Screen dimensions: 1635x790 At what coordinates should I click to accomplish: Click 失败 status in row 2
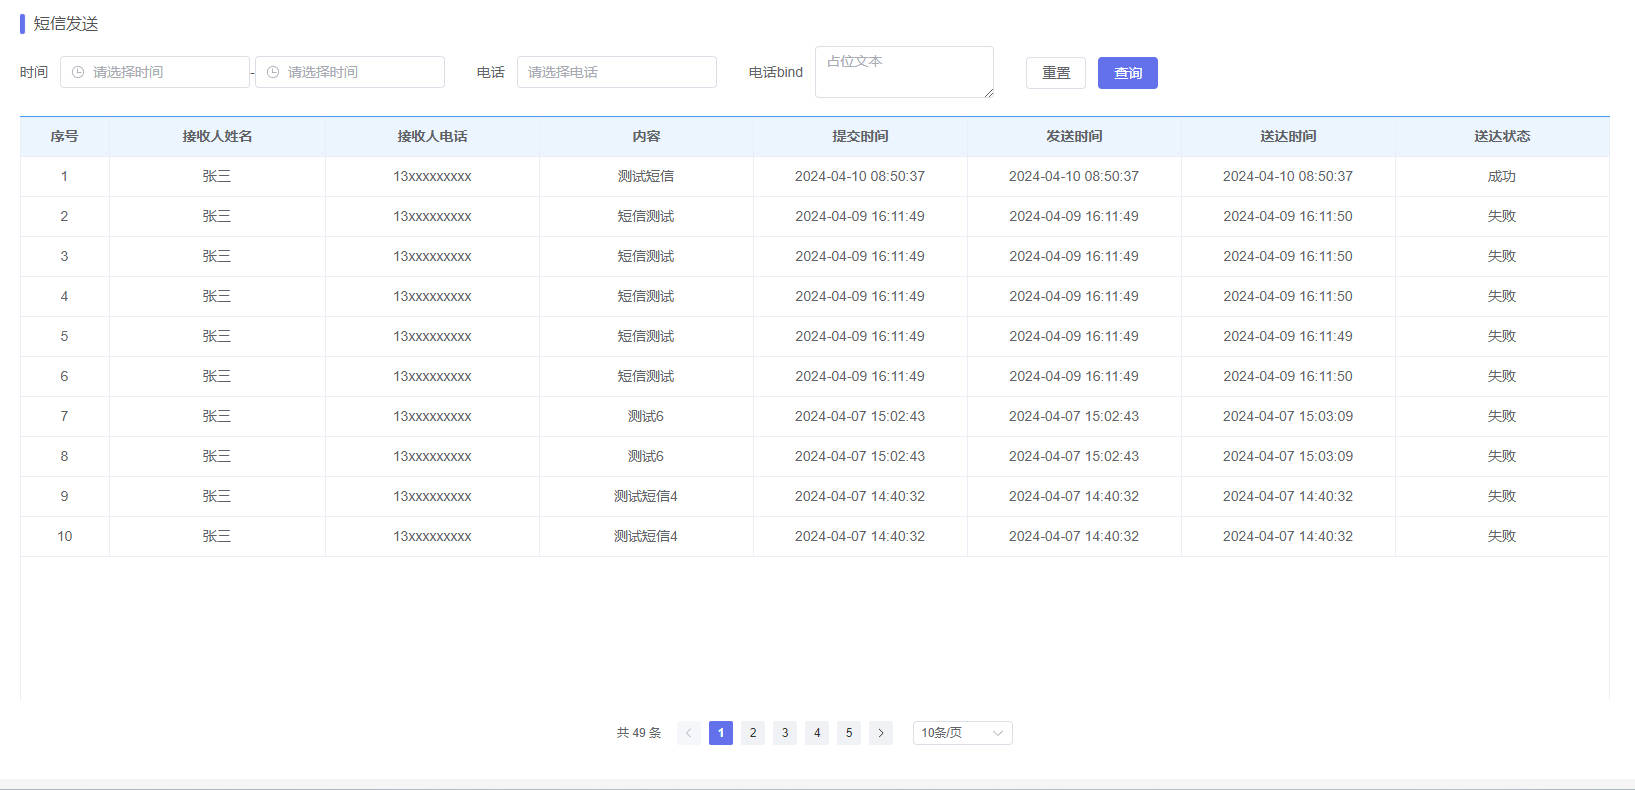(x=1502, y=216)
